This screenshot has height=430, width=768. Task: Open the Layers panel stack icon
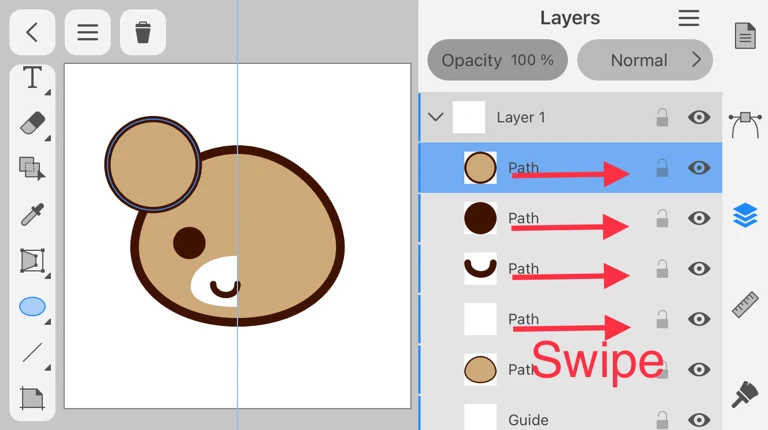[x=745, y=215]
